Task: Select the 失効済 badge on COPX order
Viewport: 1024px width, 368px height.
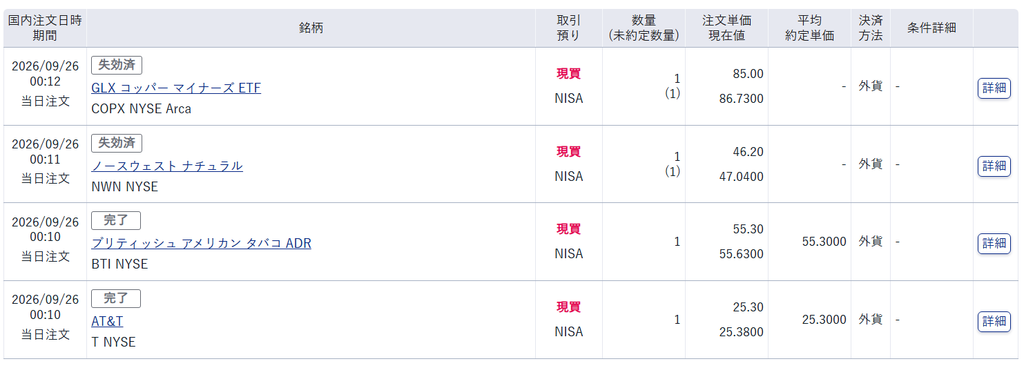Action: [x=117, y=65]
